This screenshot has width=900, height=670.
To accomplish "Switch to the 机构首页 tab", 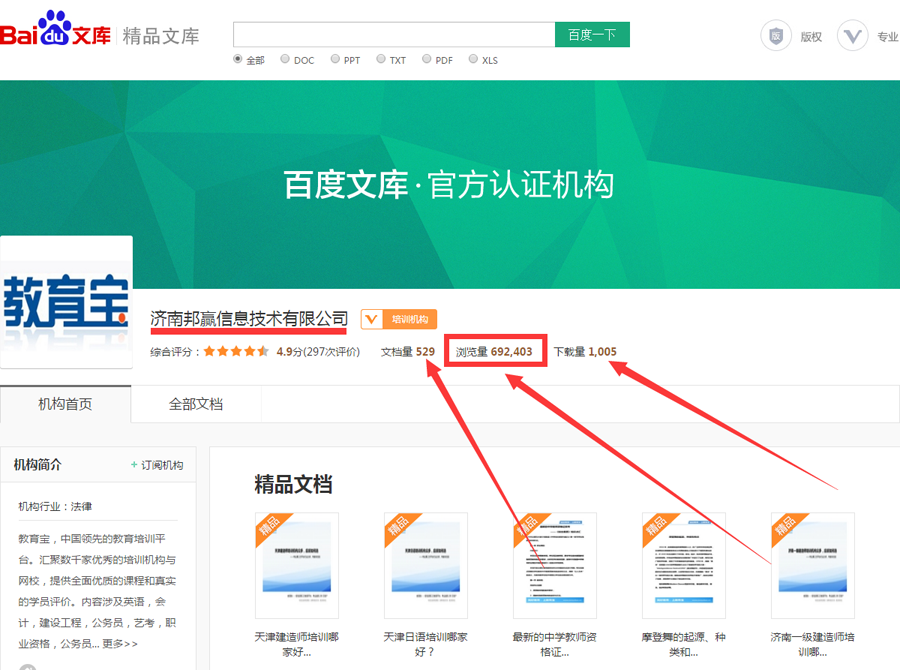I will click(65, 404).
